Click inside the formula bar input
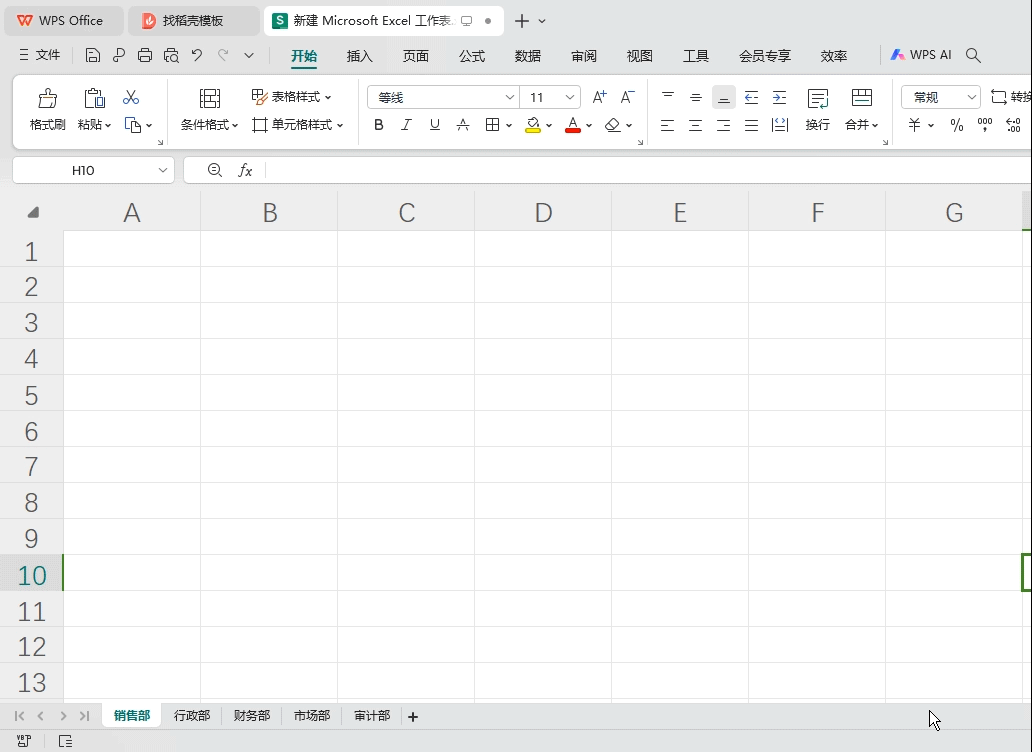The height and width of the screenshot is (752, 1032). click(648, 170)
